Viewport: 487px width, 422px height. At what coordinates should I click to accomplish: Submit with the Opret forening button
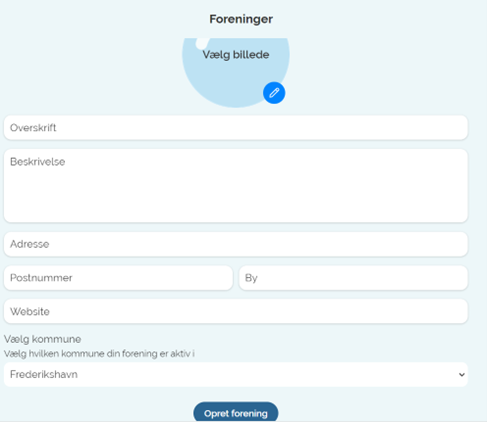point(236,413)
